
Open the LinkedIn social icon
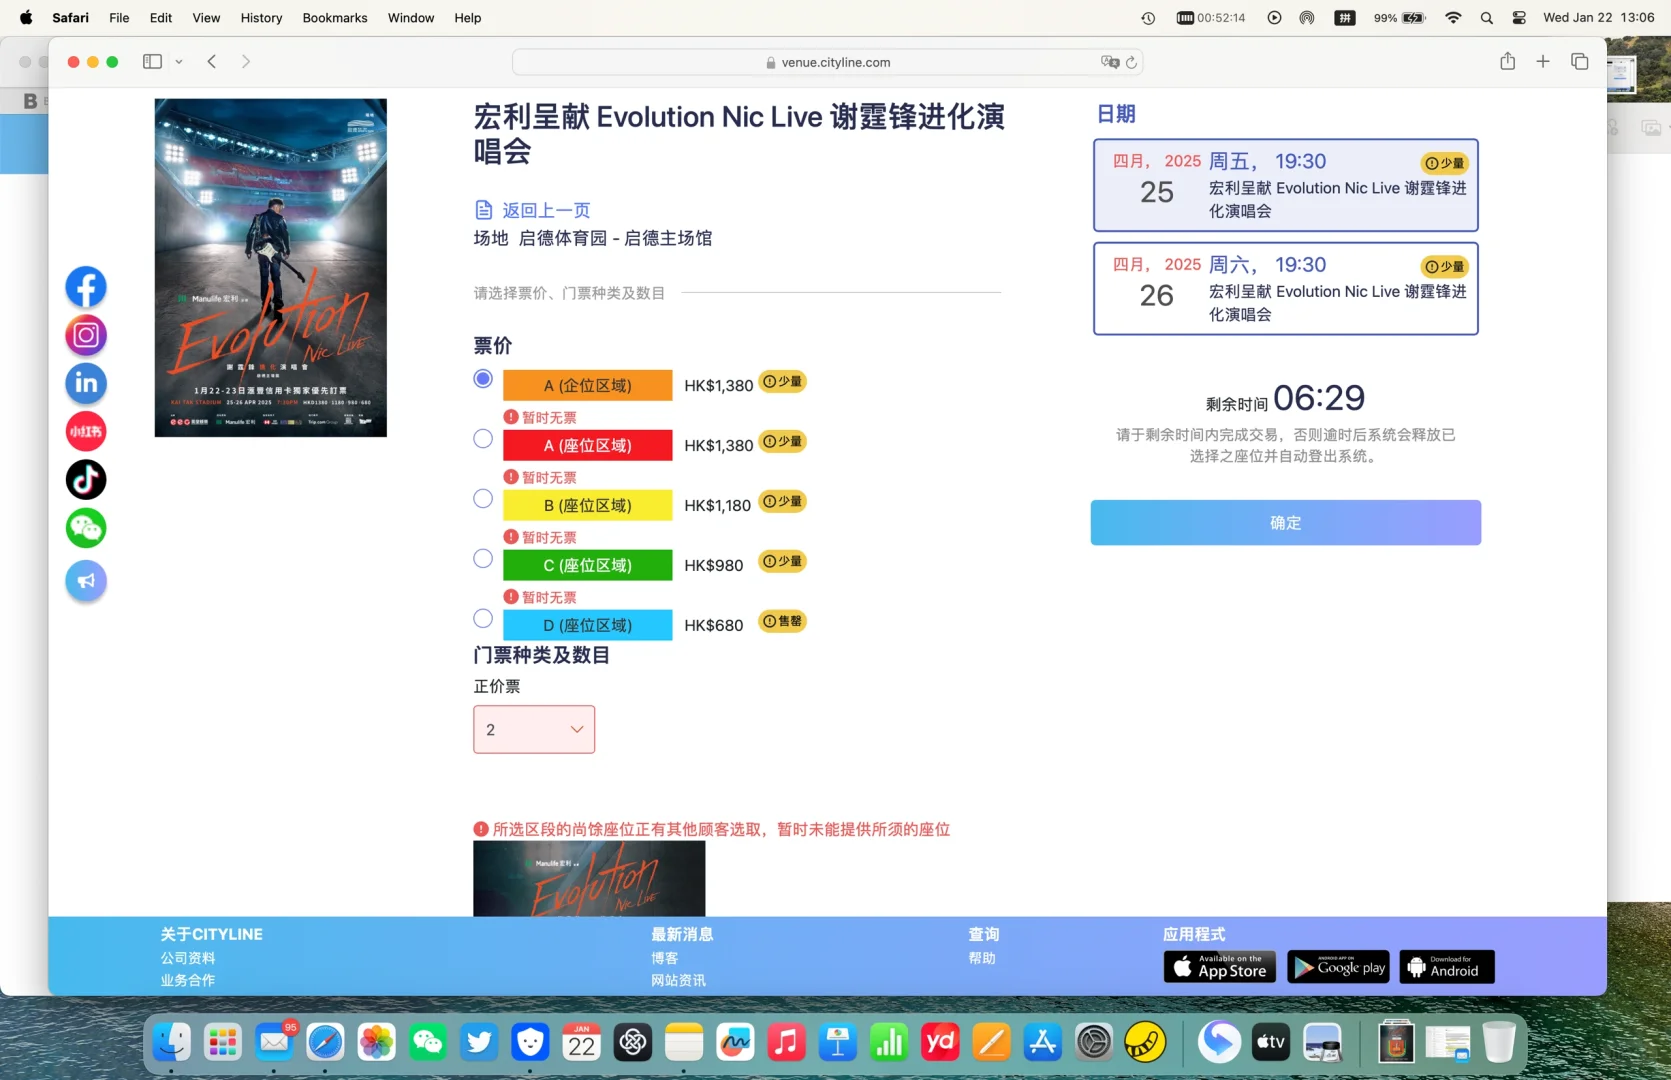click(86, 383)
